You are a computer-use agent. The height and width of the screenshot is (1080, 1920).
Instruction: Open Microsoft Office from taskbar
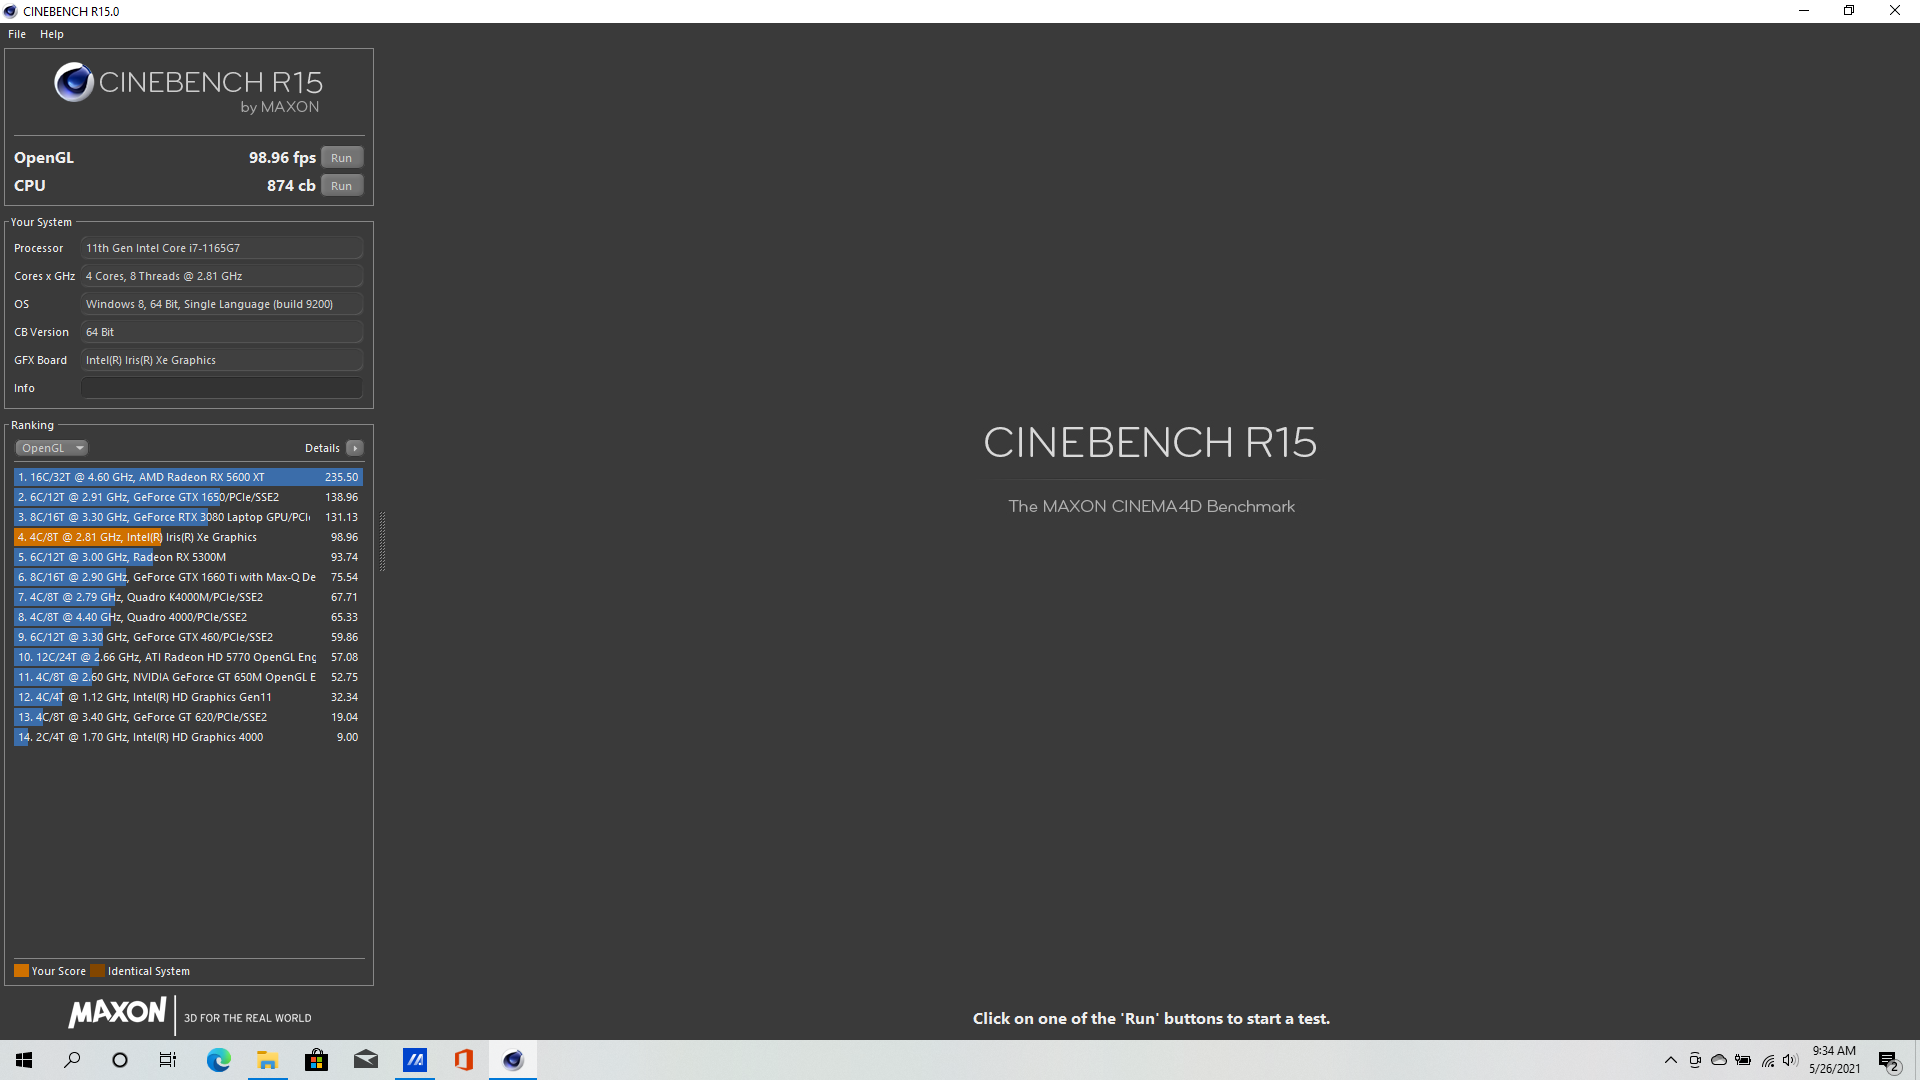[x=464, y=1060]
